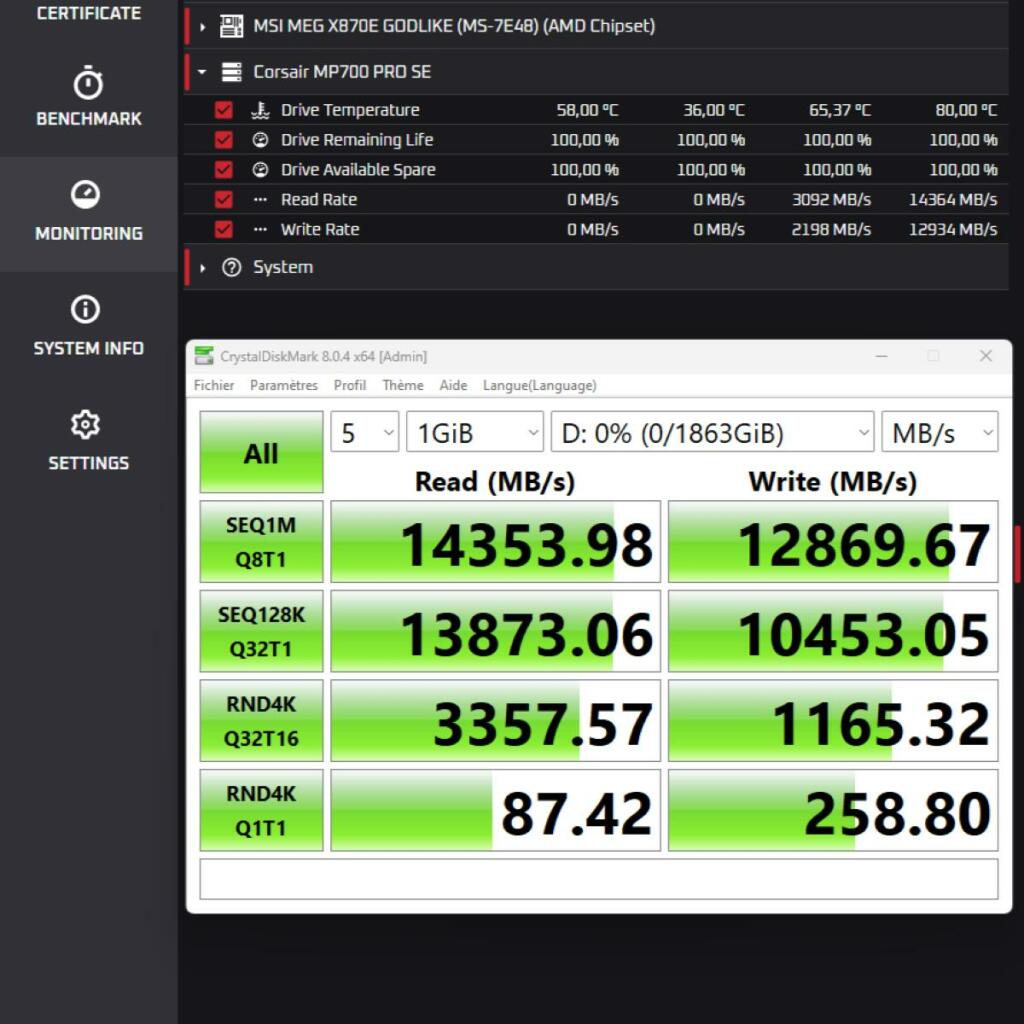Click the question mark icon beside System

231,268
